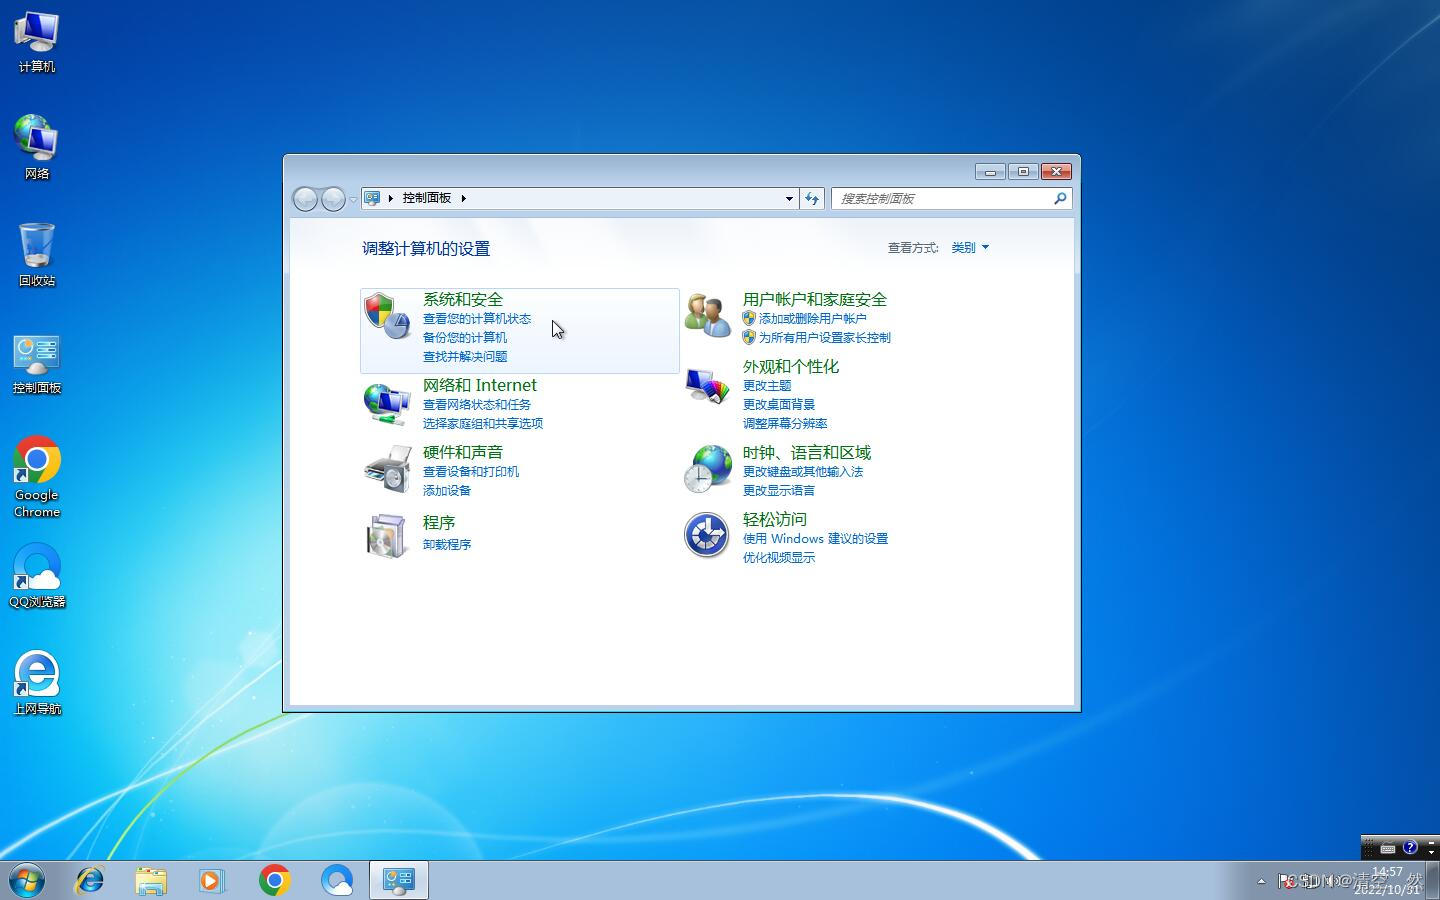Open Windows Explorer folder on taskbar
1440x900 pixels.
pos(151,880)
